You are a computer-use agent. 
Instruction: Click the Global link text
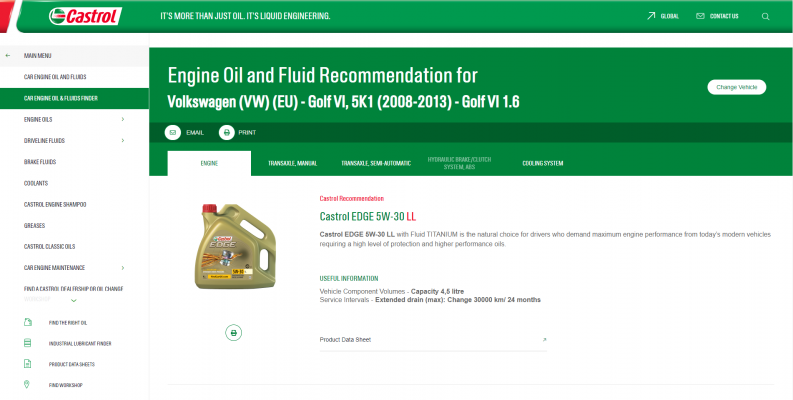(x=670, y=16)
